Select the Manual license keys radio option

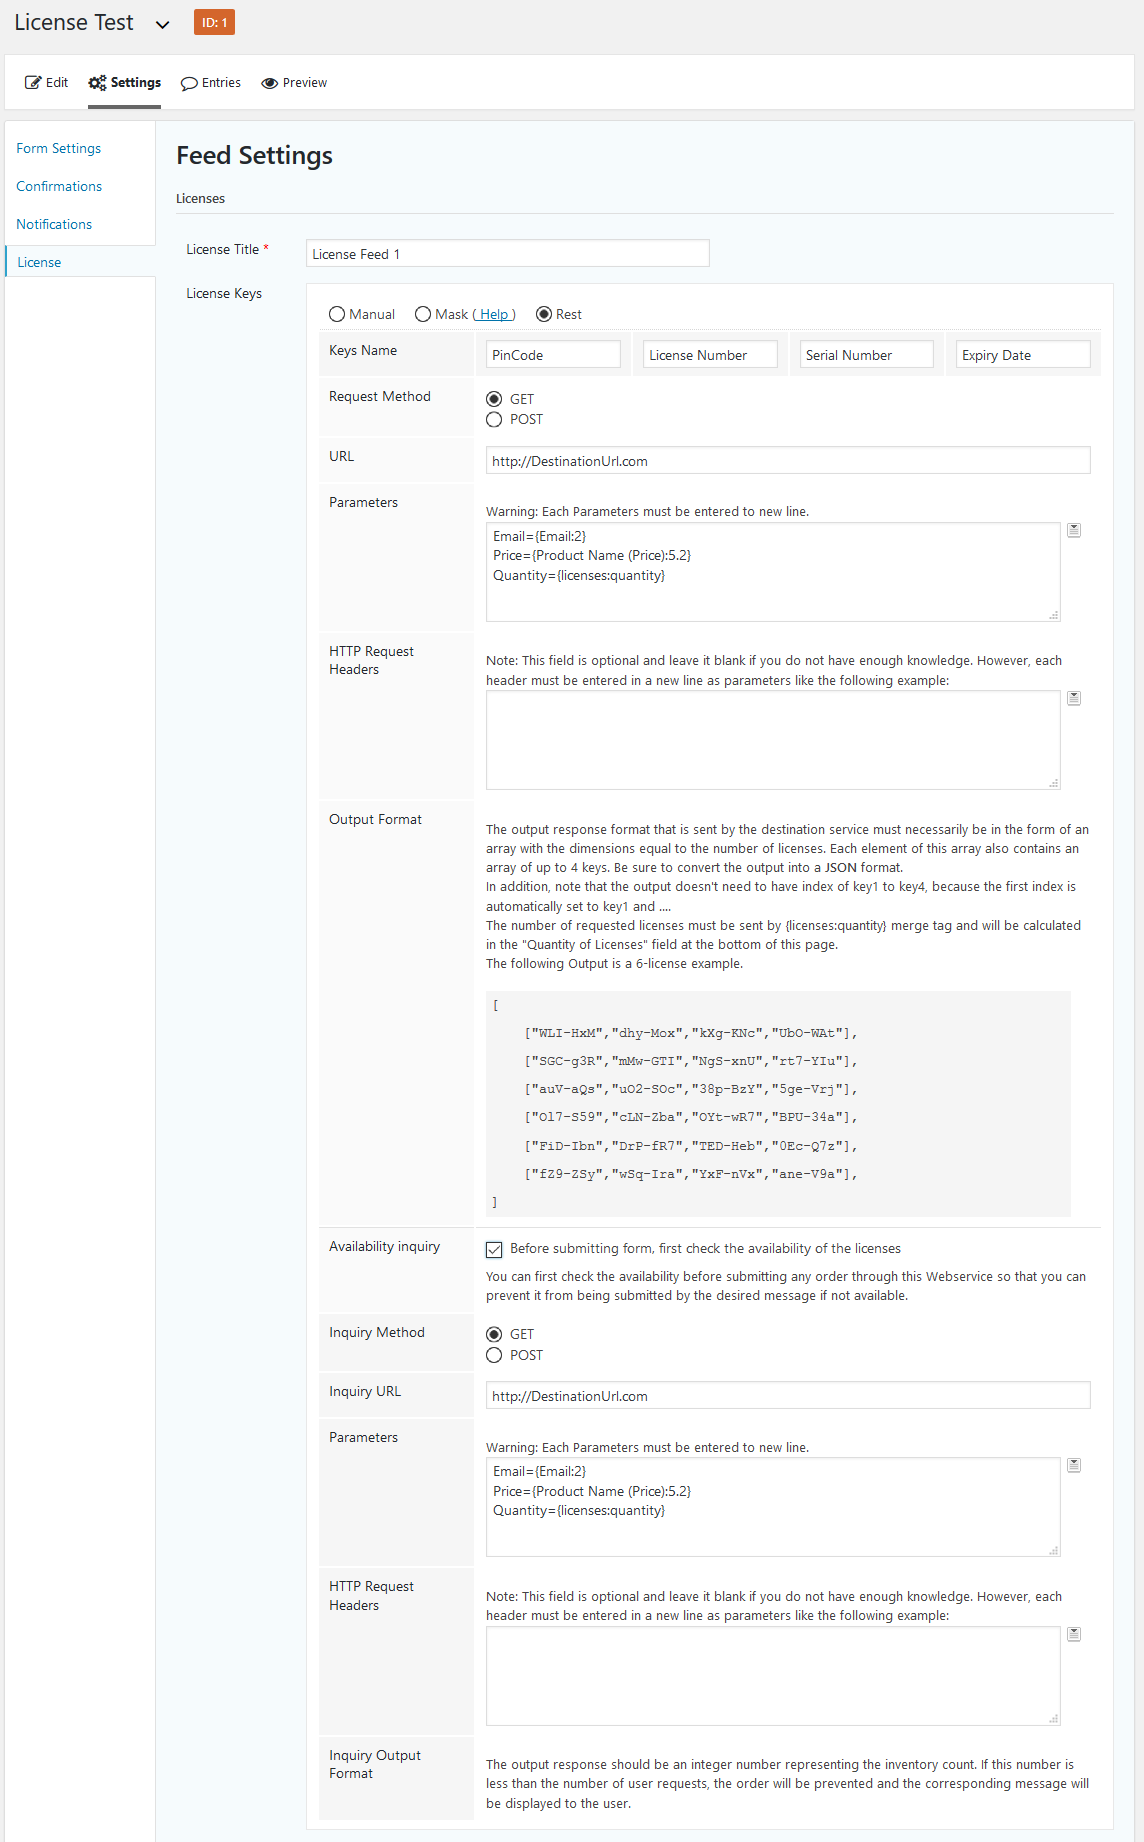pos(337,314)
